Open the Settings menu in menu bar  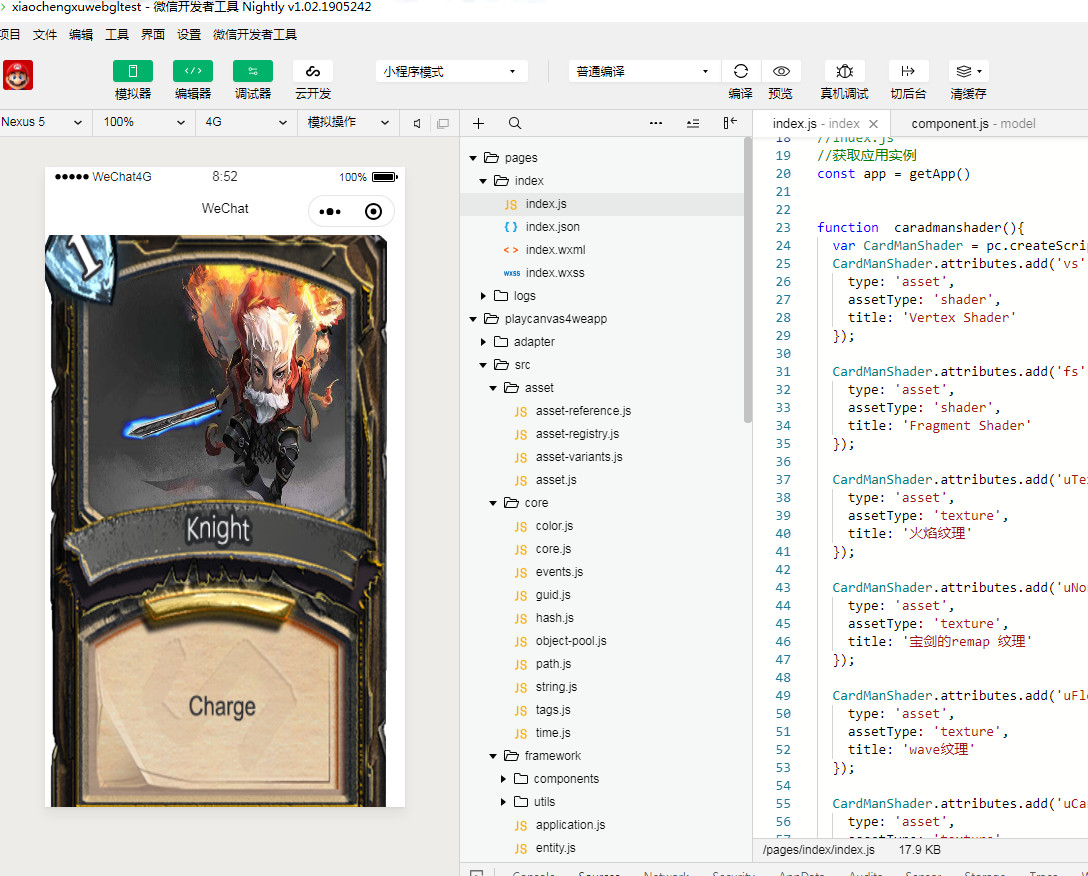[189, 34]
